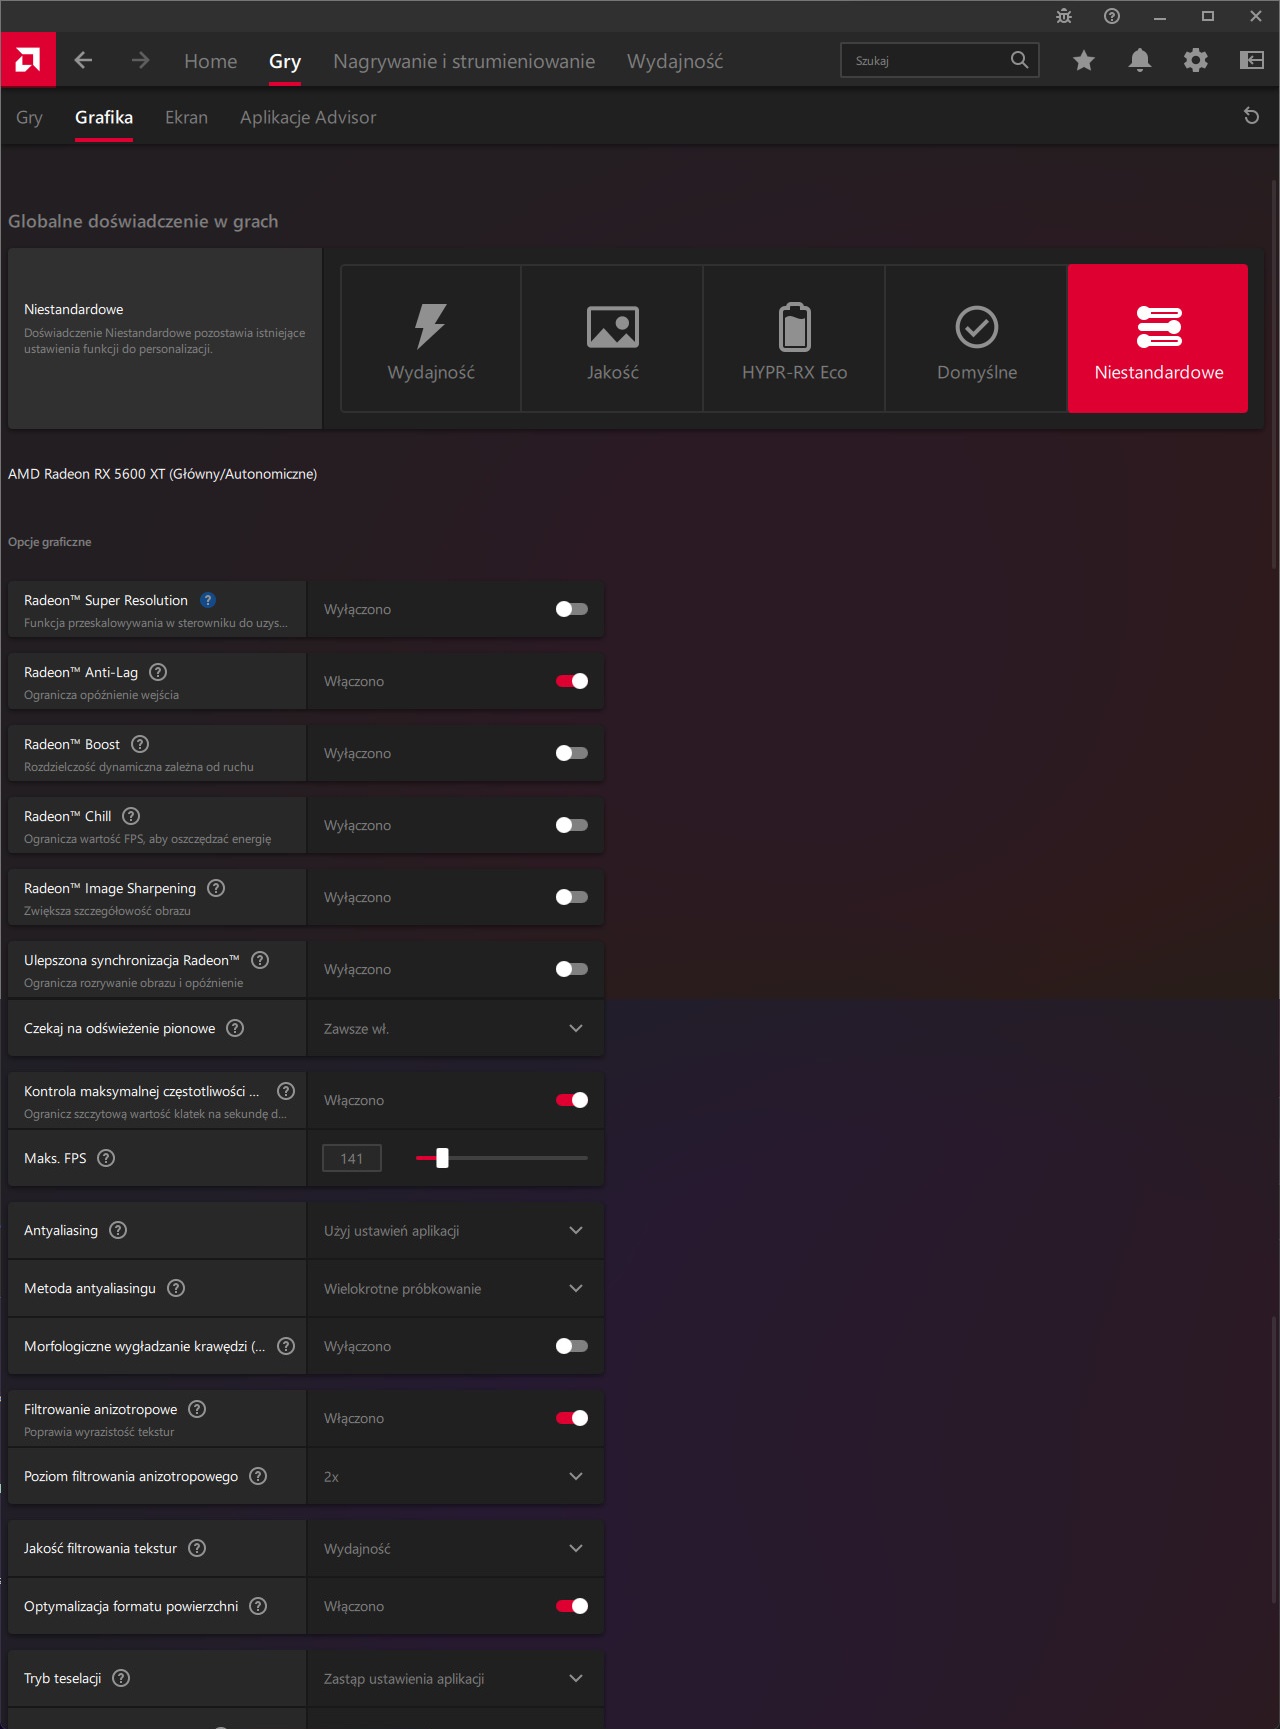Screen dimensions: 1280x1729
Task: Open notifications bell icon
Action: coord(1140,60)
